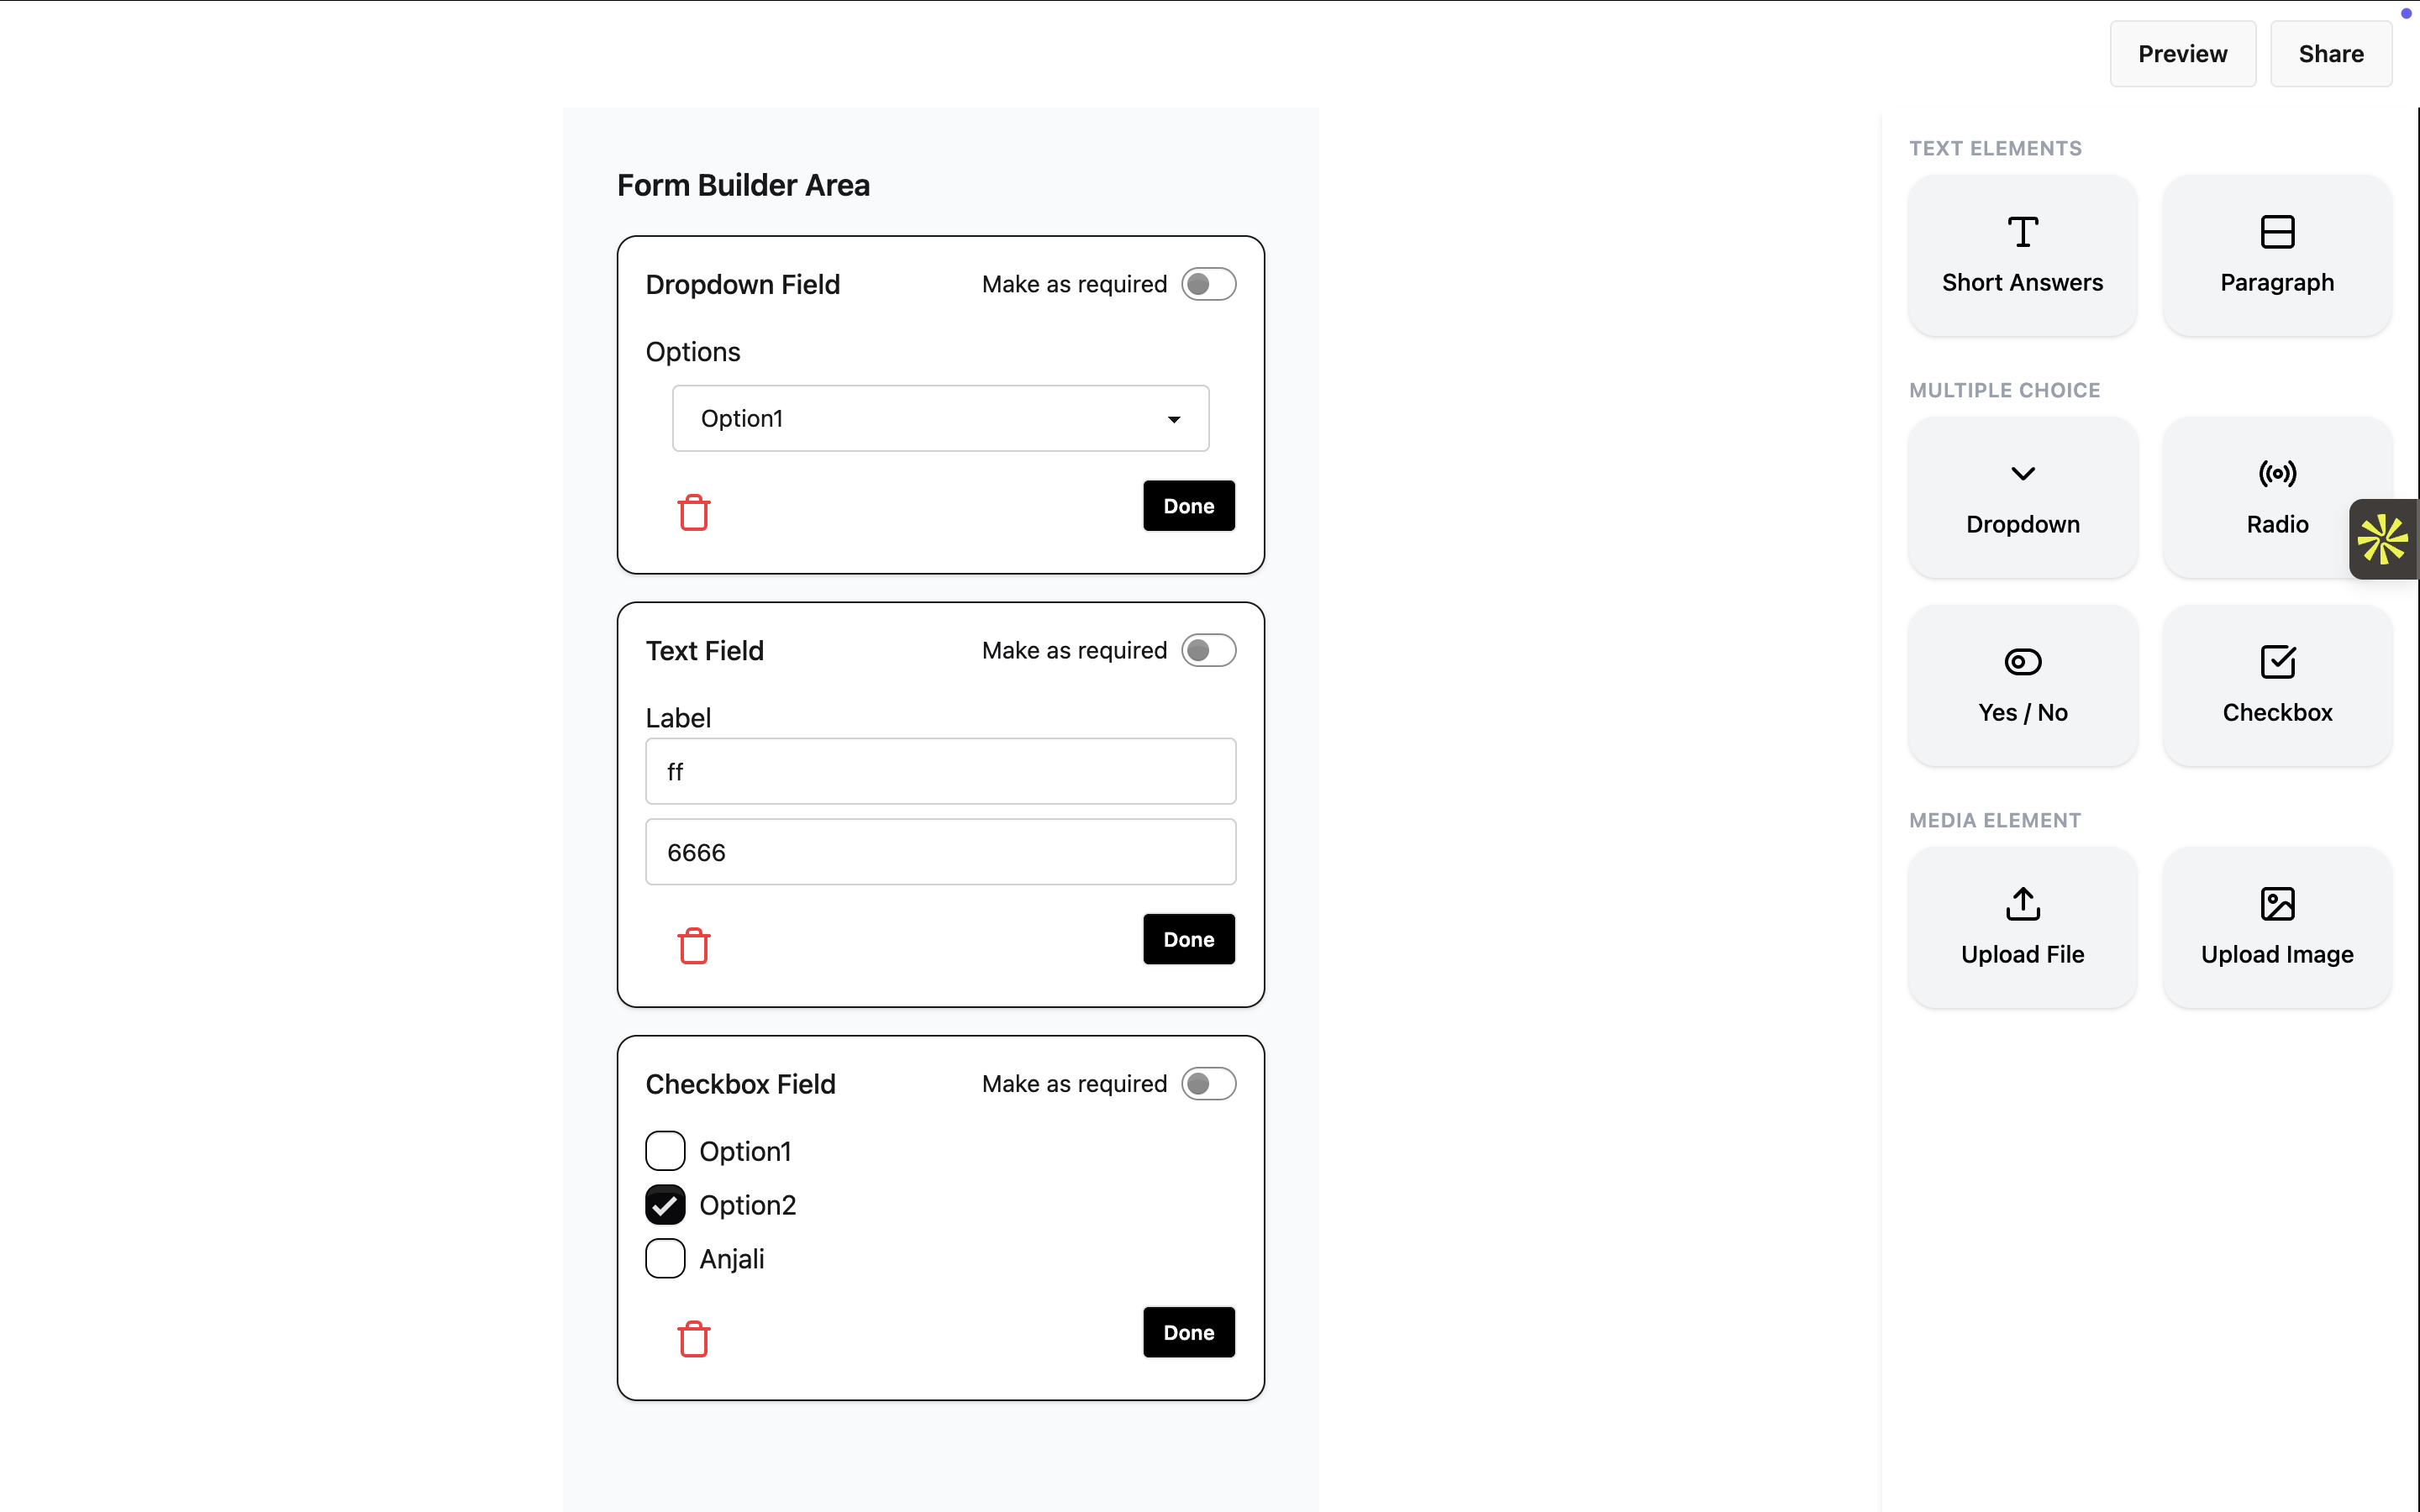Select the Short Answers element
This screenshot has width=2420, height=1512.
pyautogui.click(x=2022, y=255)
